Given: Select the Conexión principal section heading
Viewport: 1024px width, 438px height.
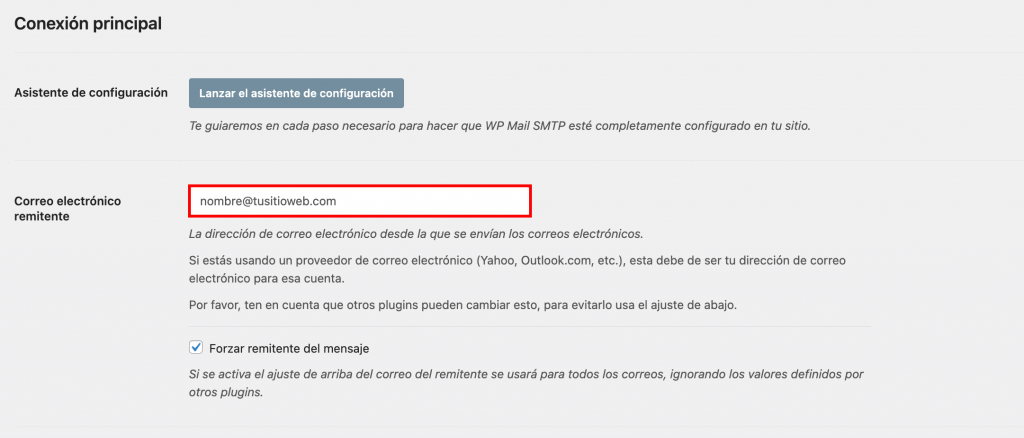Looking at the screenshot, I should click(x=88, y=24).
